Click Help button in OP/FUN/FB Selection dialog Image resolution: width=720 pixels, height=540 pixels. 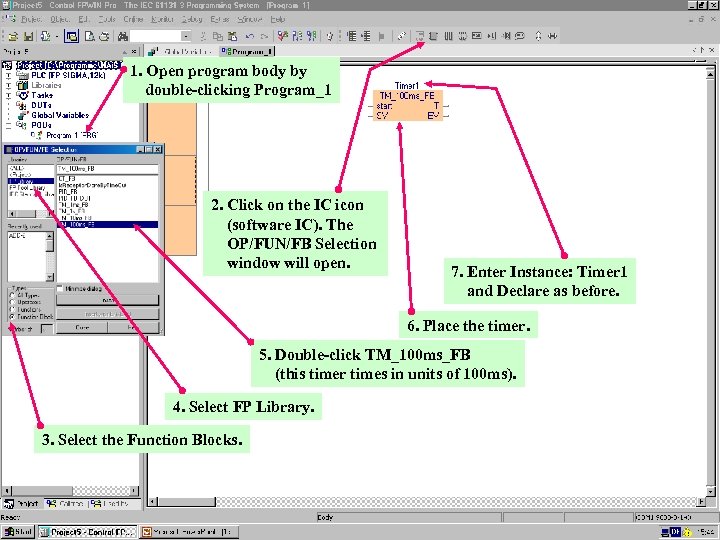point(133,328)
